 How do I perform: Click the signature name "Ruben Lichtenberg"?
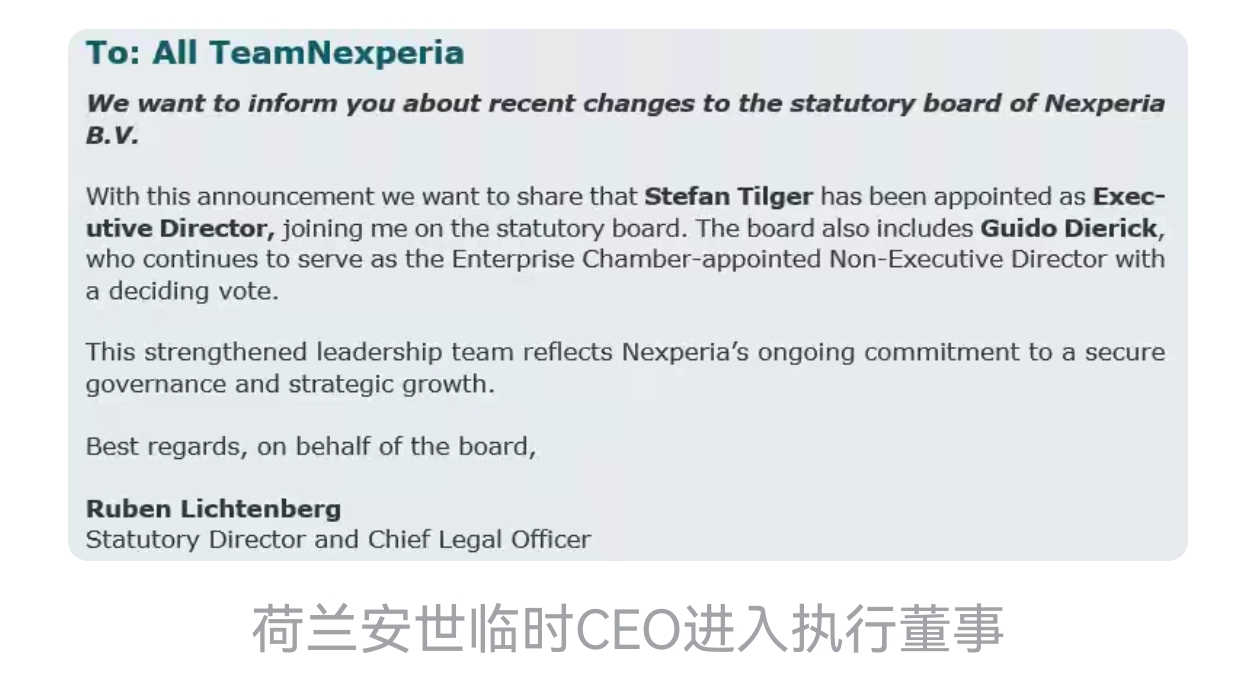(x=213, y=509)
